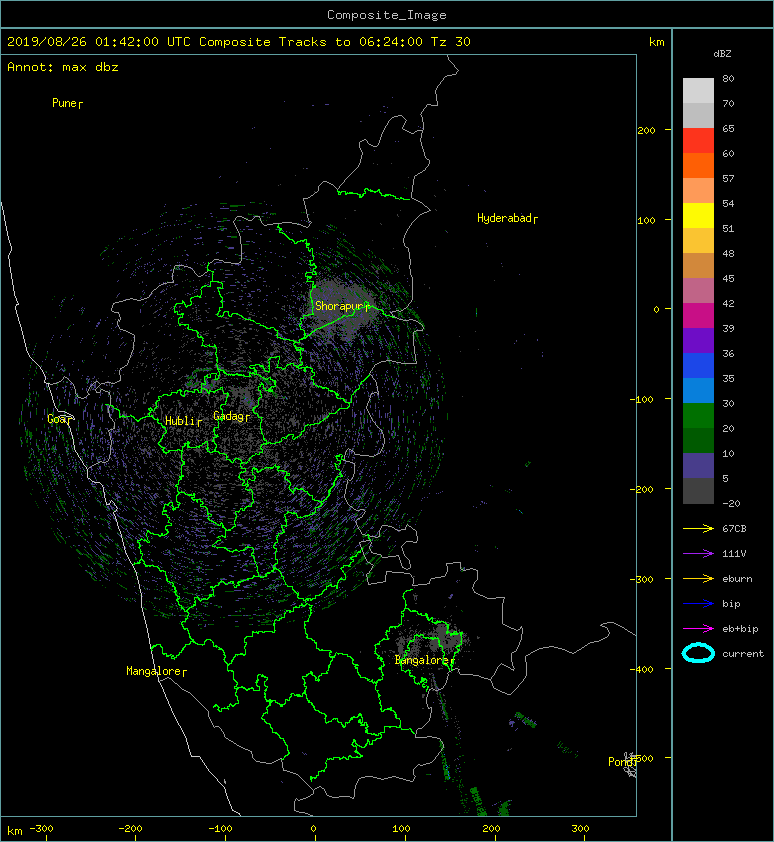This screenshot has height=842, width=774.
Task: Click the 54 dBZ yellow color swatch
Action: click(698, 215)
